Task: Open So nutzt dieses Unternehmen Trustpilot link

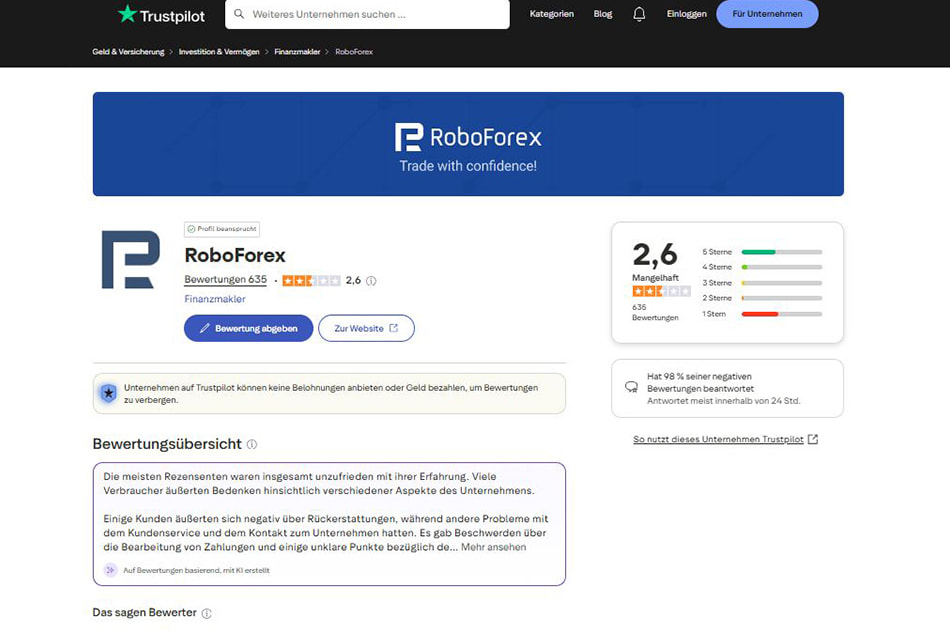Action: coord(718,439)
